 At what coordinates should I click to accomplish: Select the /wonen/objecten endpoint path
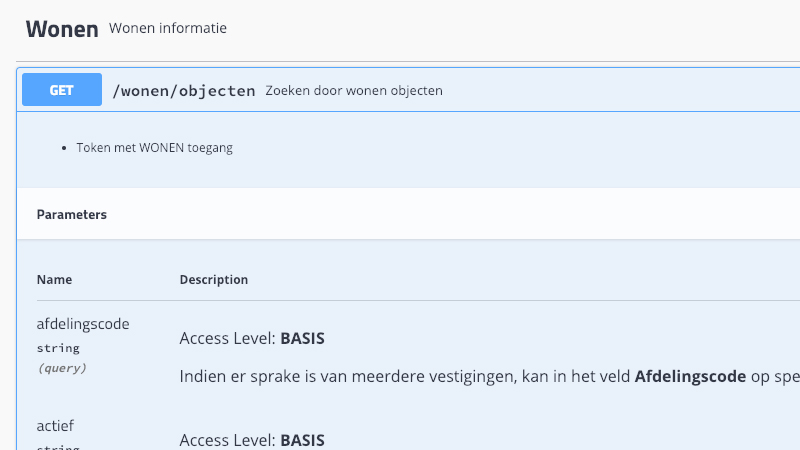pyautogui.click(x=184, y=90)
